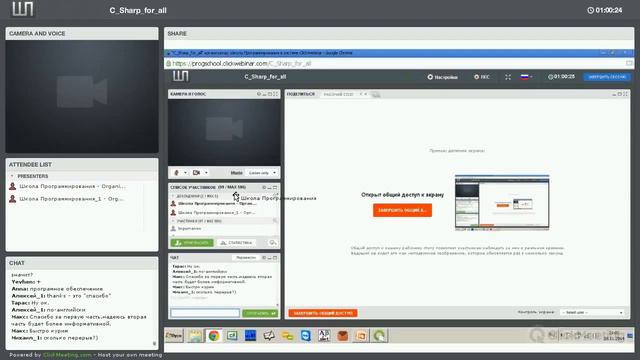Screen dimensions: 640x360
Task: Click the green circular arrow icon on taskbar
Action: coord(379,336)
